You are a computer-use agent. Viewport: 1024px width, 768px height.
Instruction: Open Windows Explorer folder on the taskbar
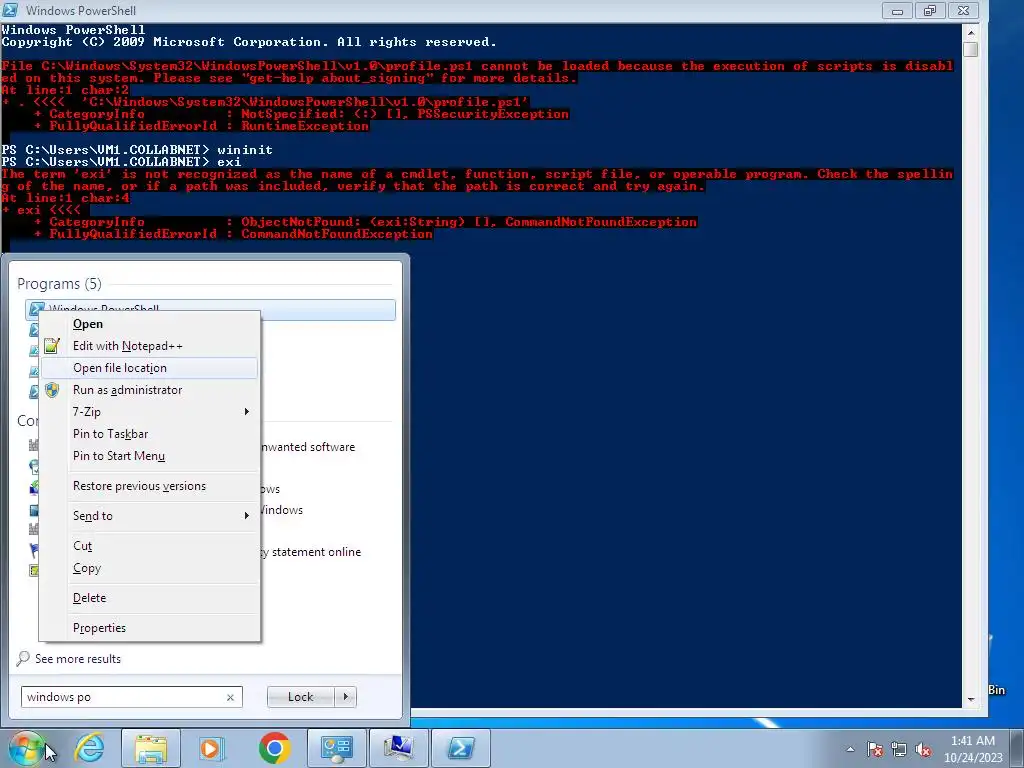151,748
